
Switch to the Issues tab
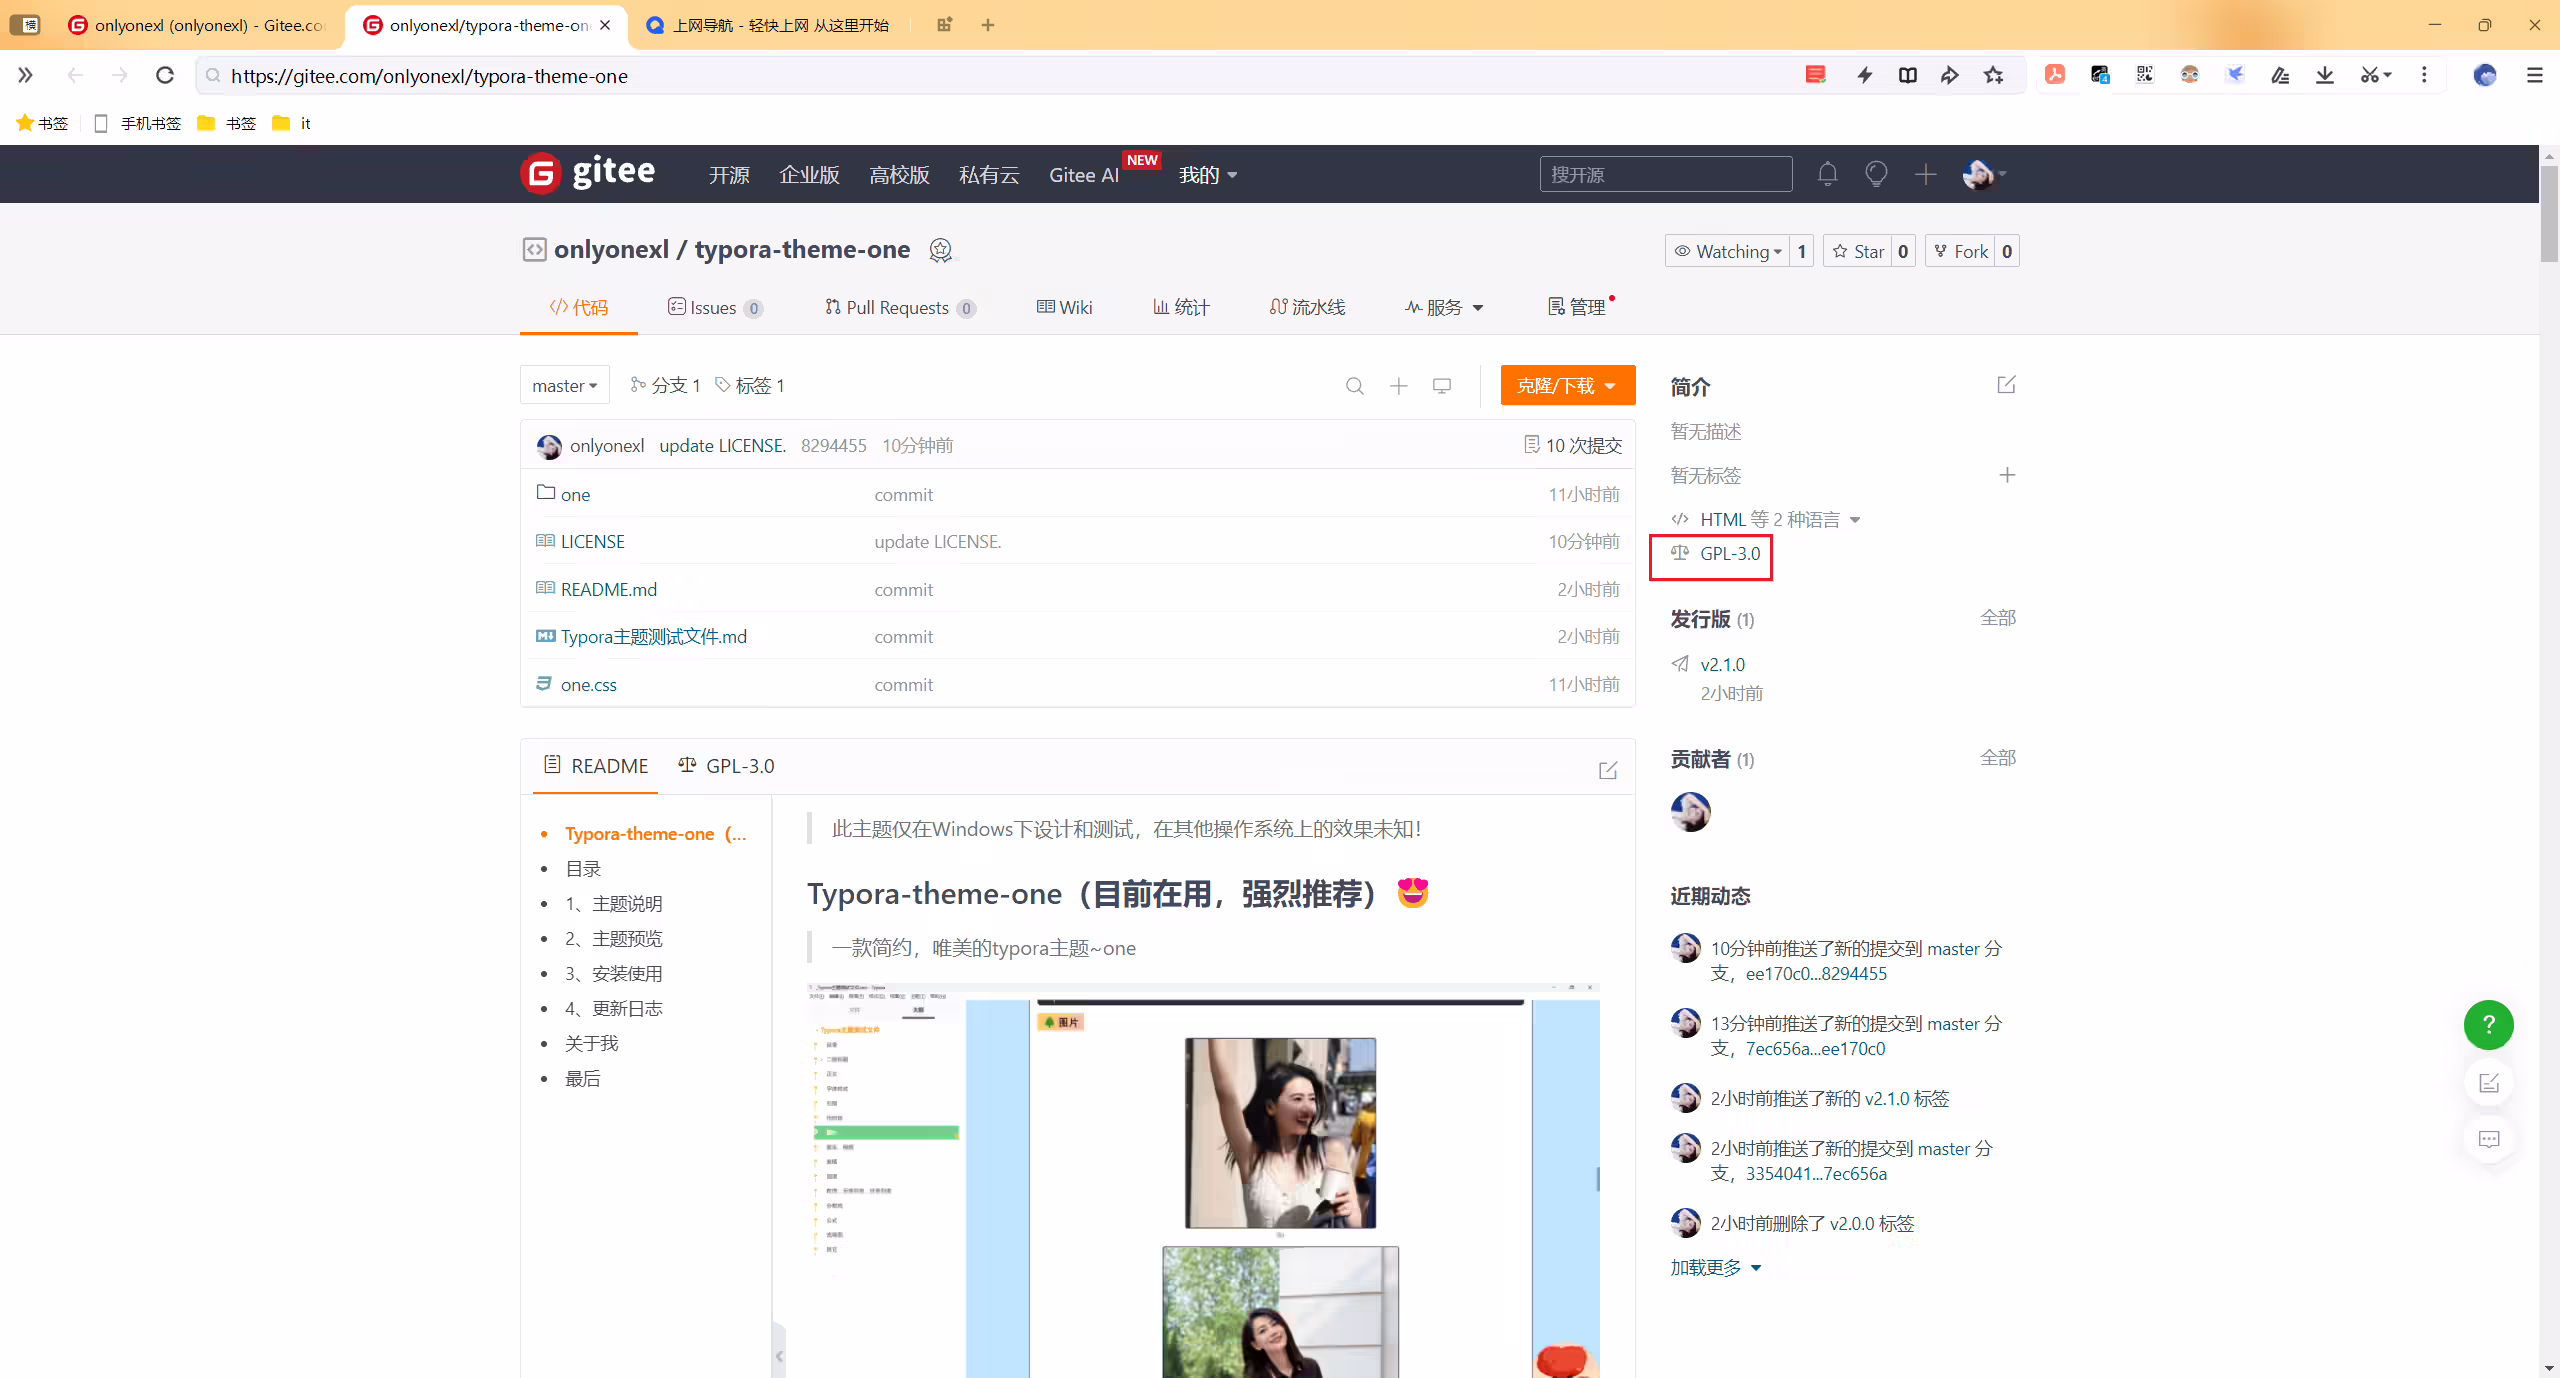tap(715, 307)
